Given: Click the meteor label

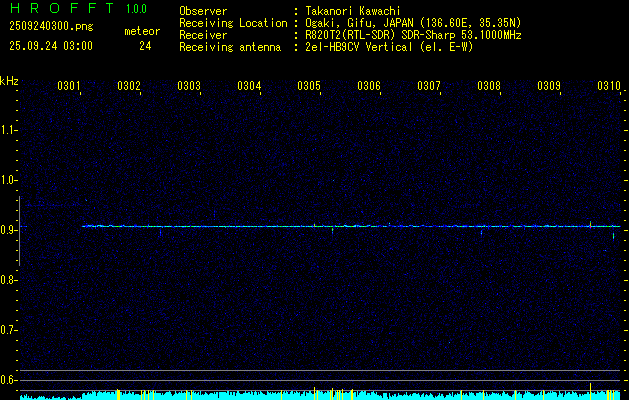Looking at the screenshot, I should [x=142, y=31].
